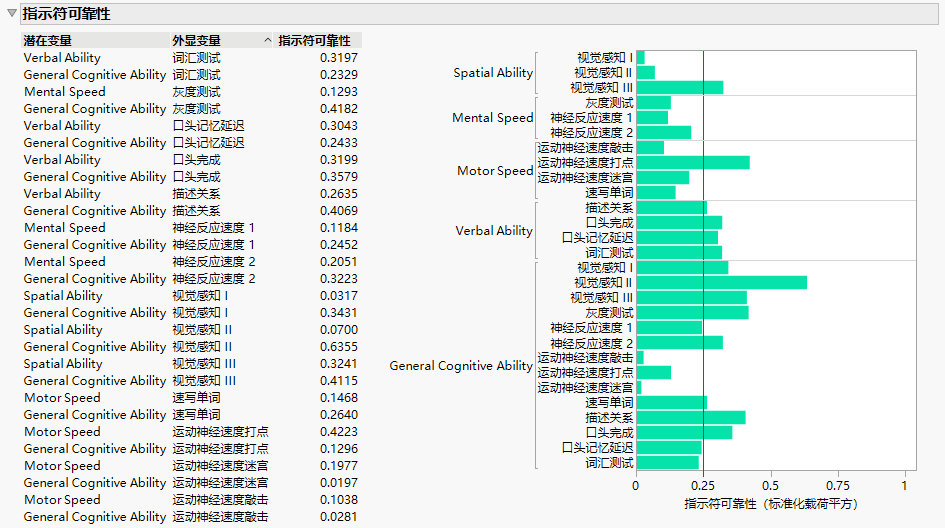Click the sort caret on 外显变量 column
This screenshot has height=528, width=945.
(x=267, y=40)
